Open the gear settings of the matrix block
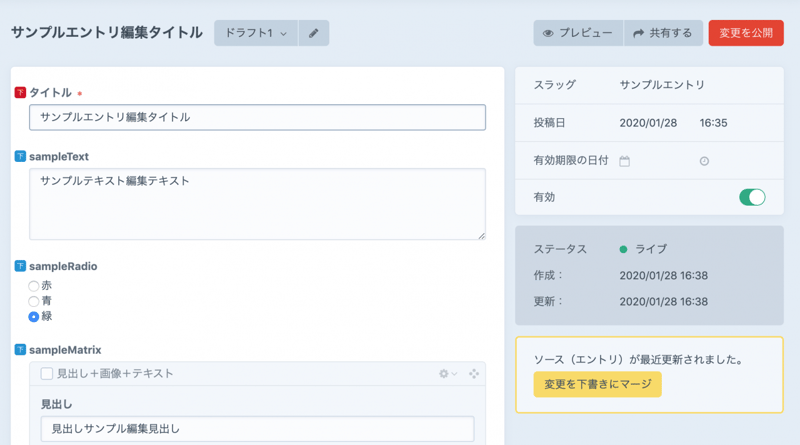800x445 pixels. (x=447, y=373)
